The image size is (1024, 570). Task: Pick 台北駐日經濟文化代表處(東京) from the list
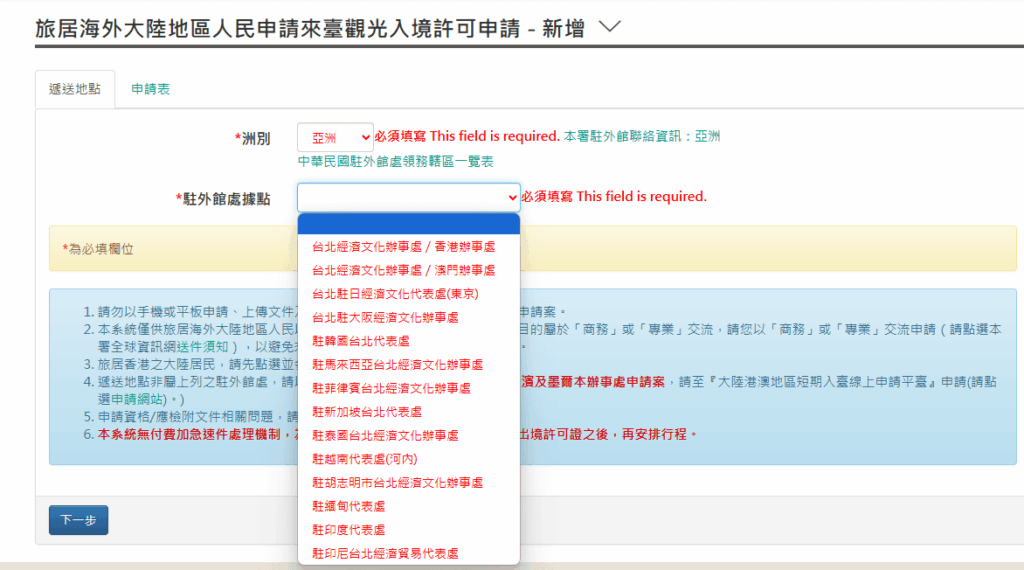pyautogui.click(x=395, y=294)
